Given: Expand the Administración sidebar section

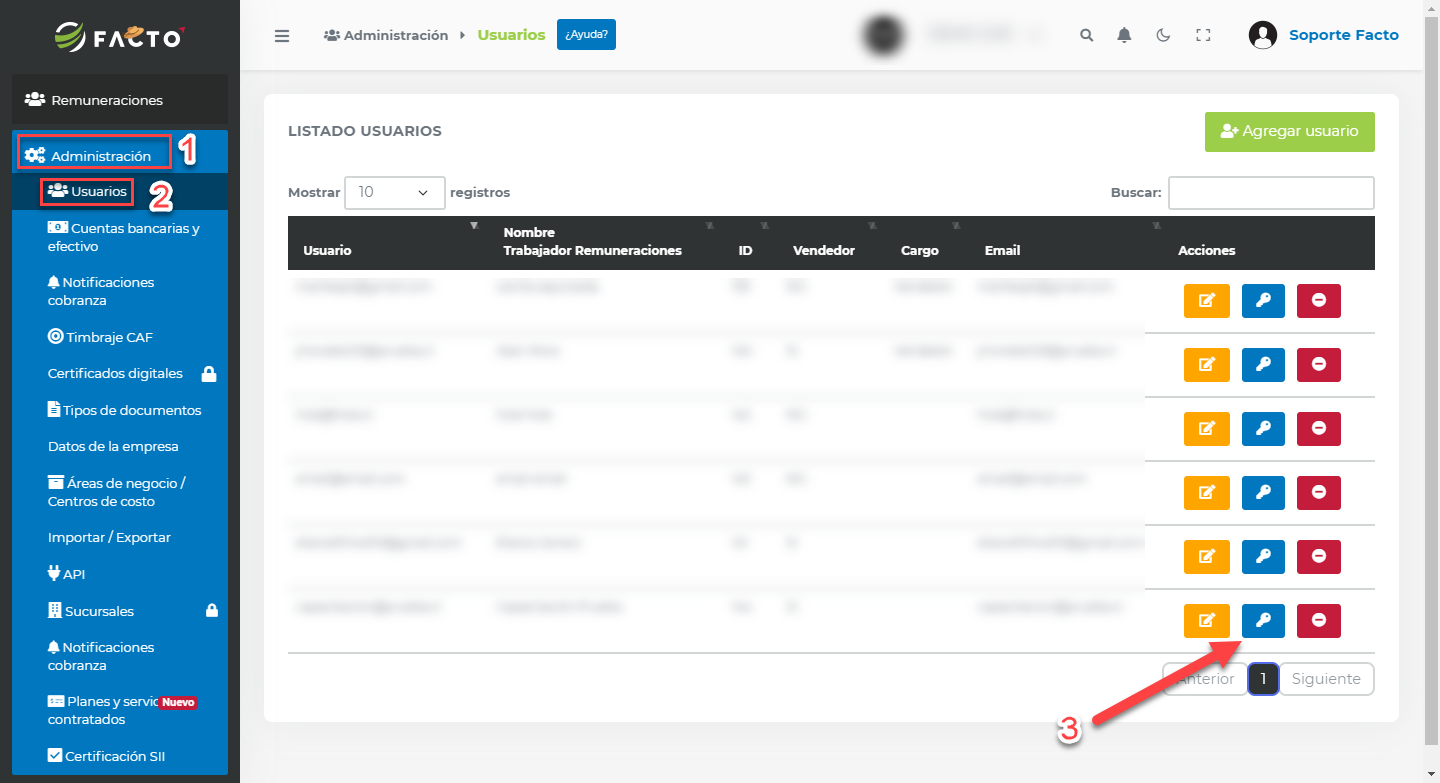Looking at the screenshot, I should pyautogui.click(x=100, y=156).
